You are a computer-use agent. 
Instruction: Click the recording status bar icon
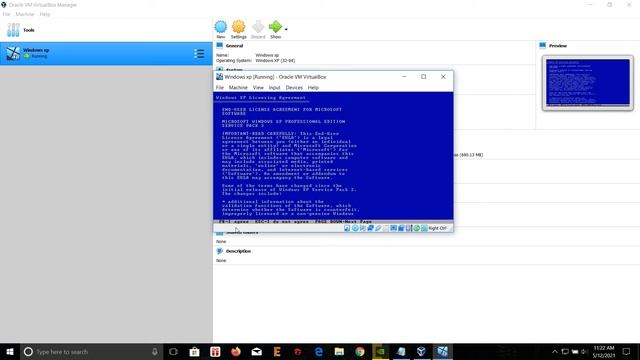(x=401, y=228)
